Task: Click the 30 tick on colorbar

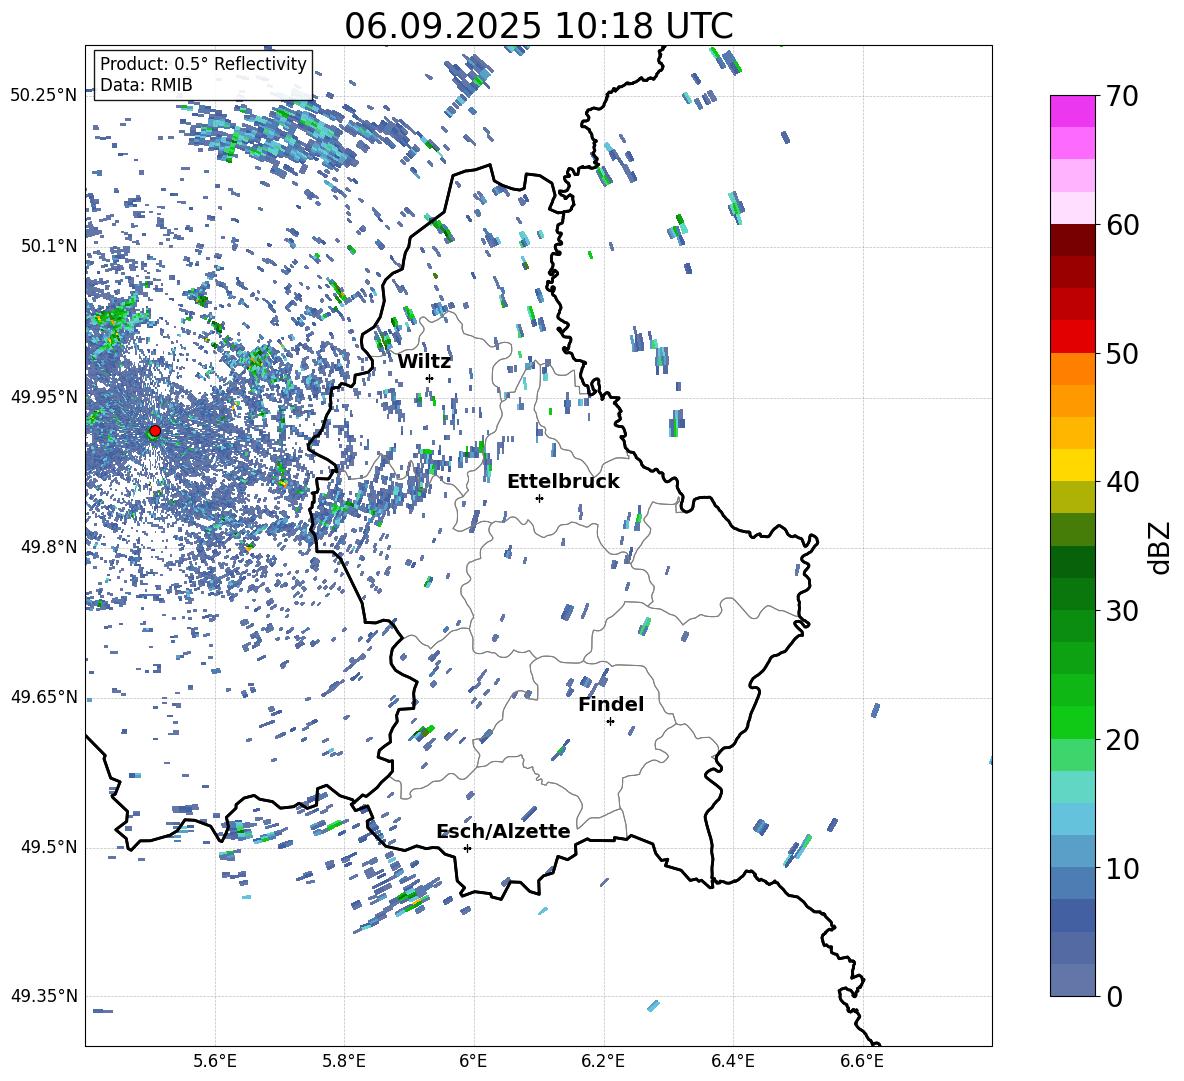Action: 1122,611
